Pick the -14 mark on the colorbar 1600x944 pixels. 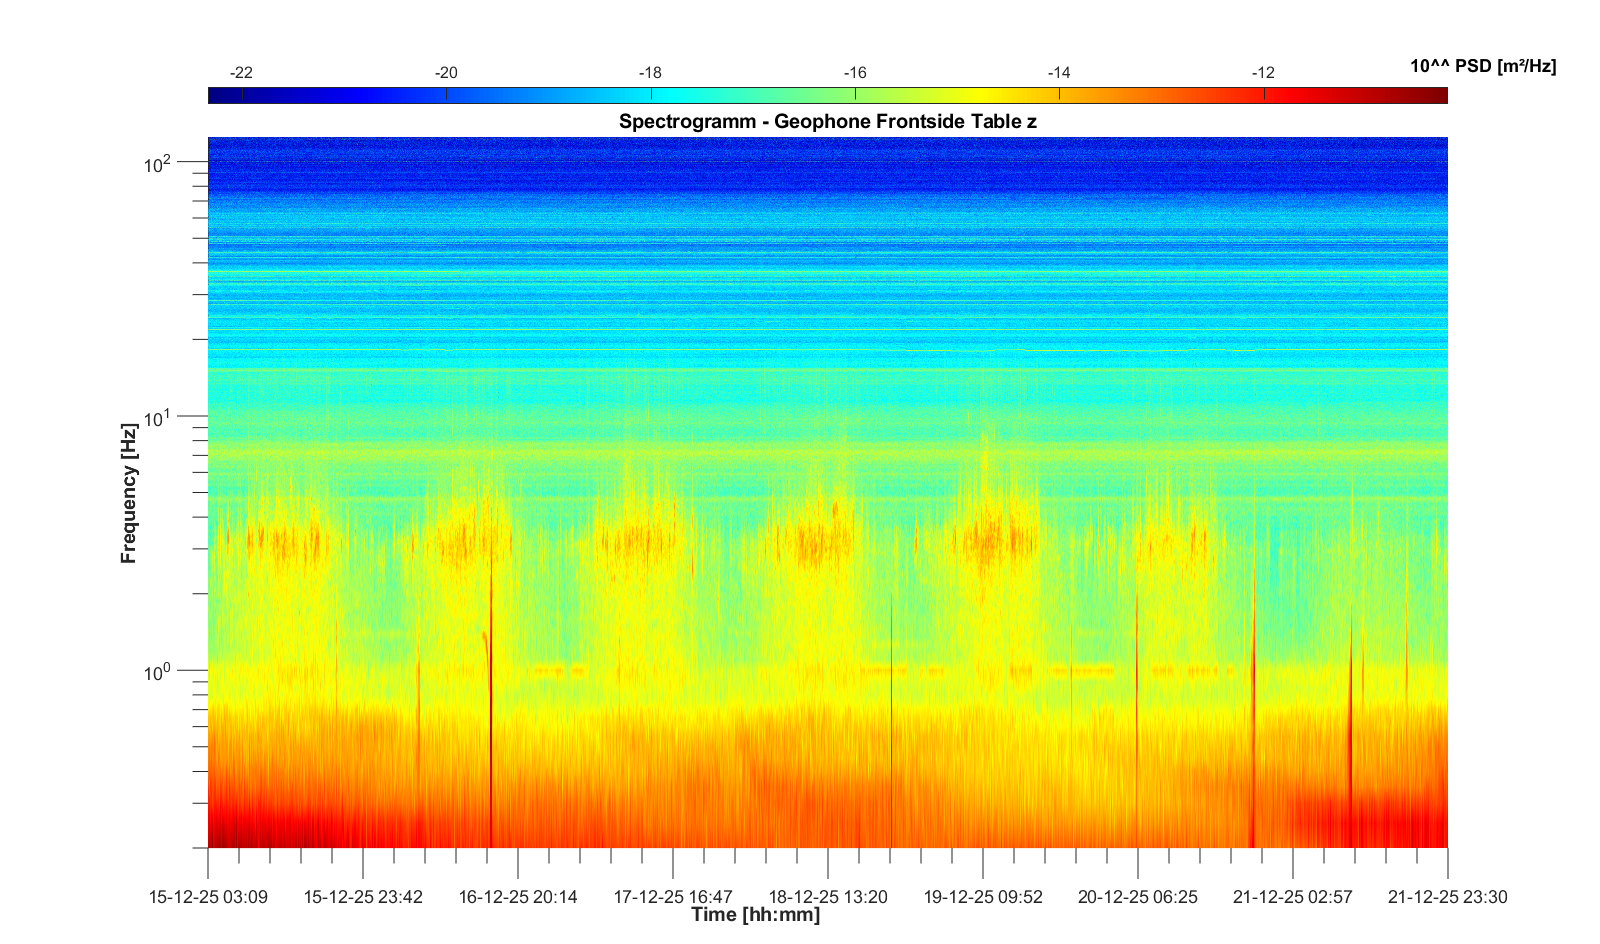tap(1059, 73)
